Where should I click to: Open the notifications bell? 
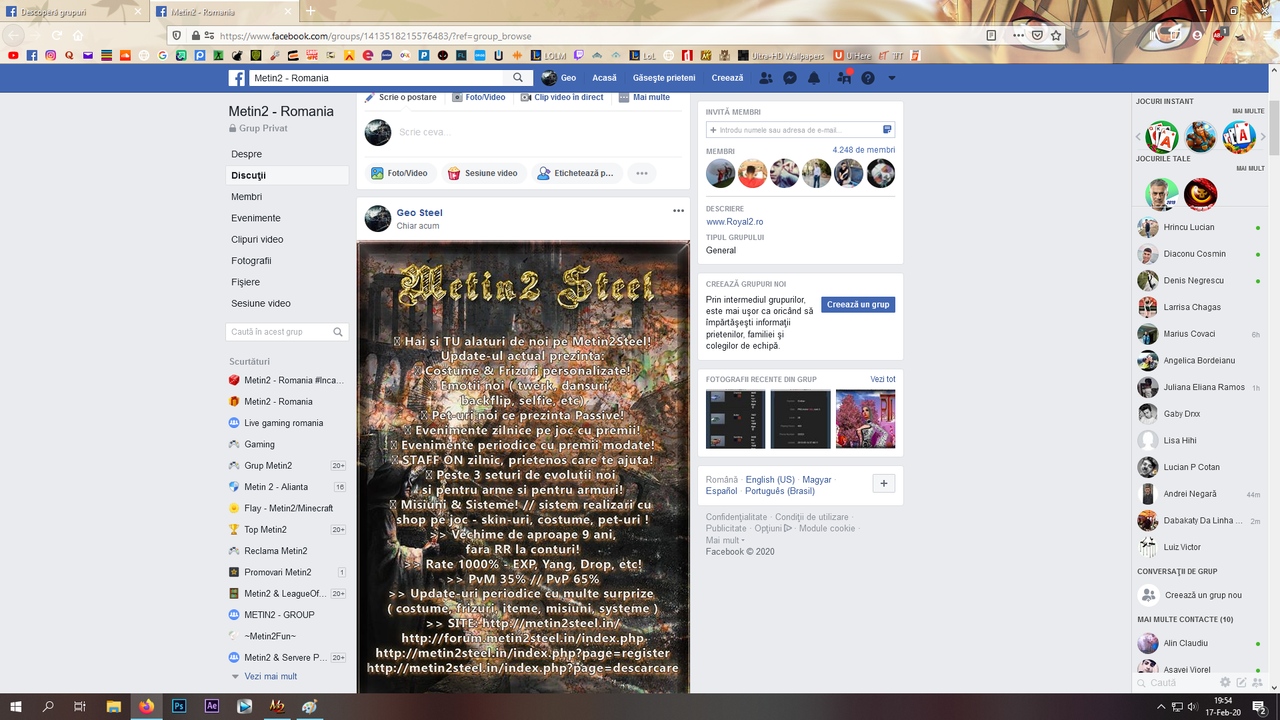pos(814,78)
